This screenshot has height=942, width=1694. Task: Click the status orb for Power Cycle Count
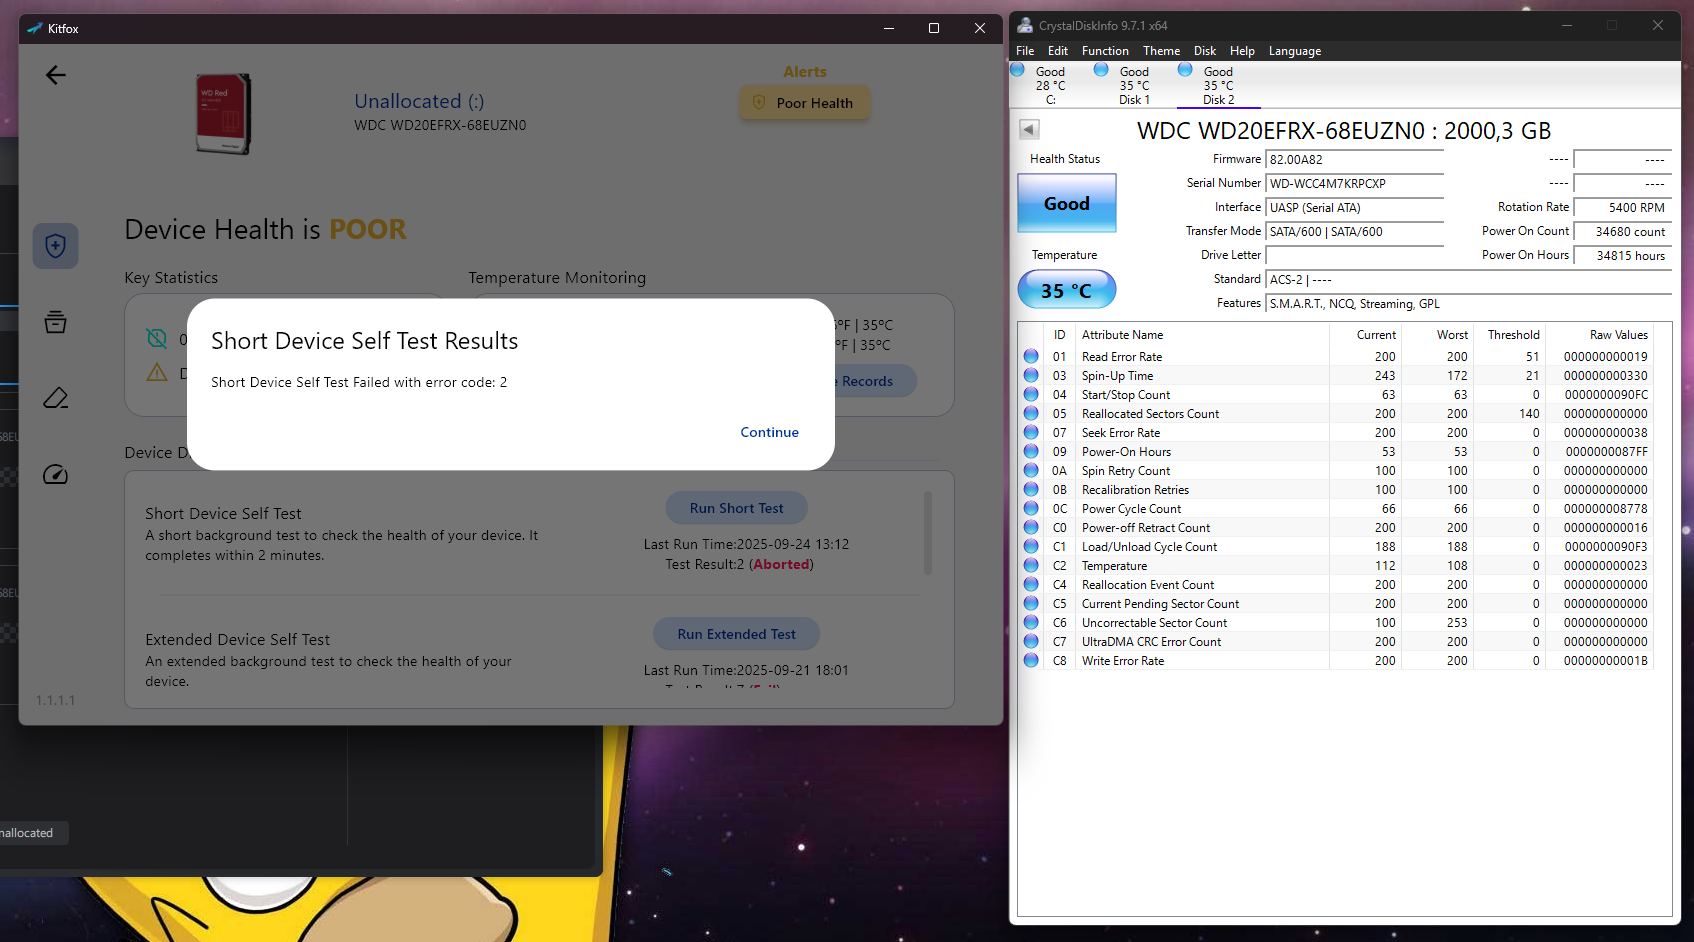click(x=1031, y=508)
